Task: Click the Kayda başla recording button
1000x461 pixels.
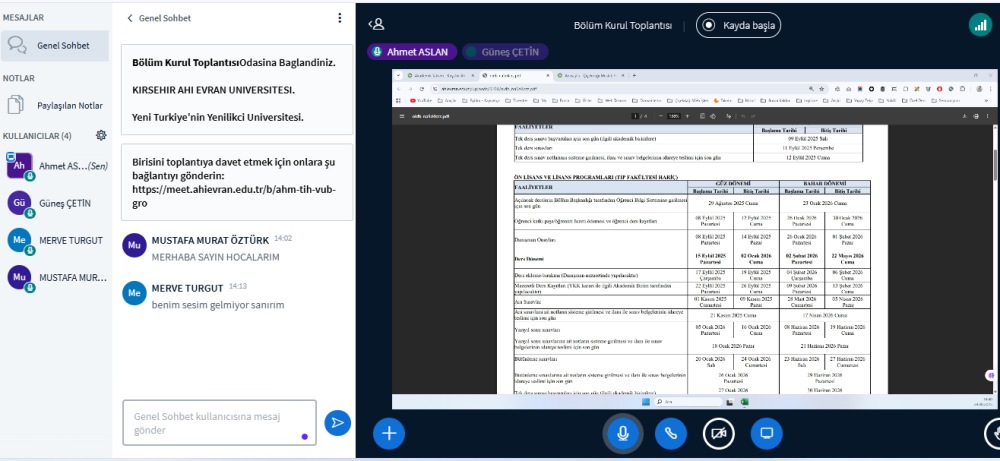Action: (x=739, y=26)
